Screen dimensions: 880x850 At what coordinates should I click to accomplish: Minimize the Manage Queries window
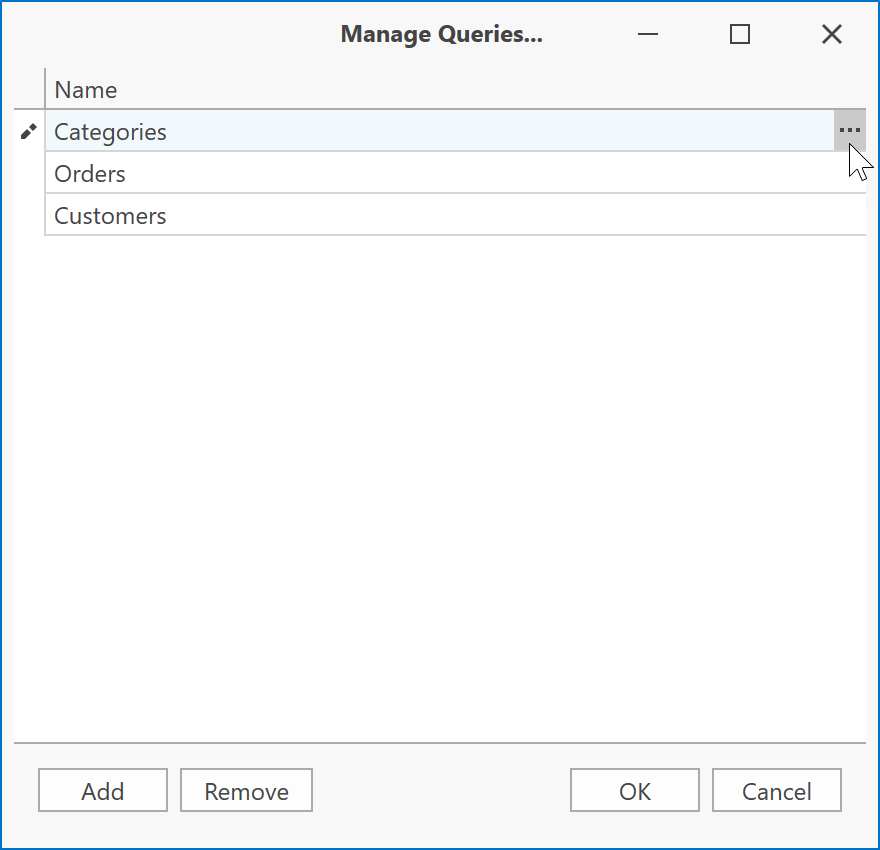[648, 35]
